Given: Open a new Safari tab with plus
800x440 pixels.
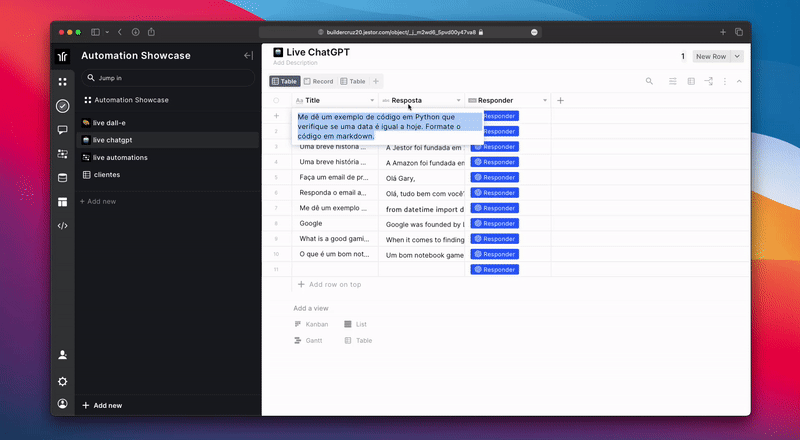Looking at the screenshot, I should coord(723,32).
